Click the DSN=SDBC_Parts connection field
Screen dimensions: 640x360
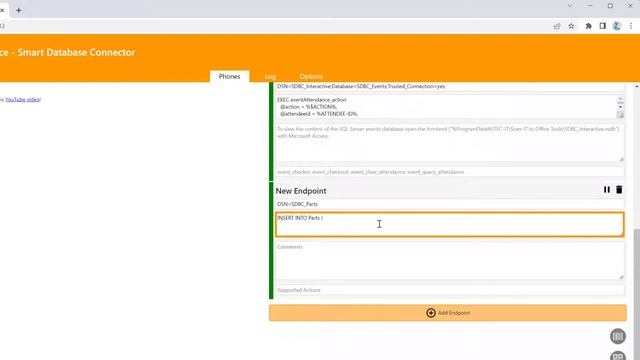pyautogui.click(x=450, y=204)
